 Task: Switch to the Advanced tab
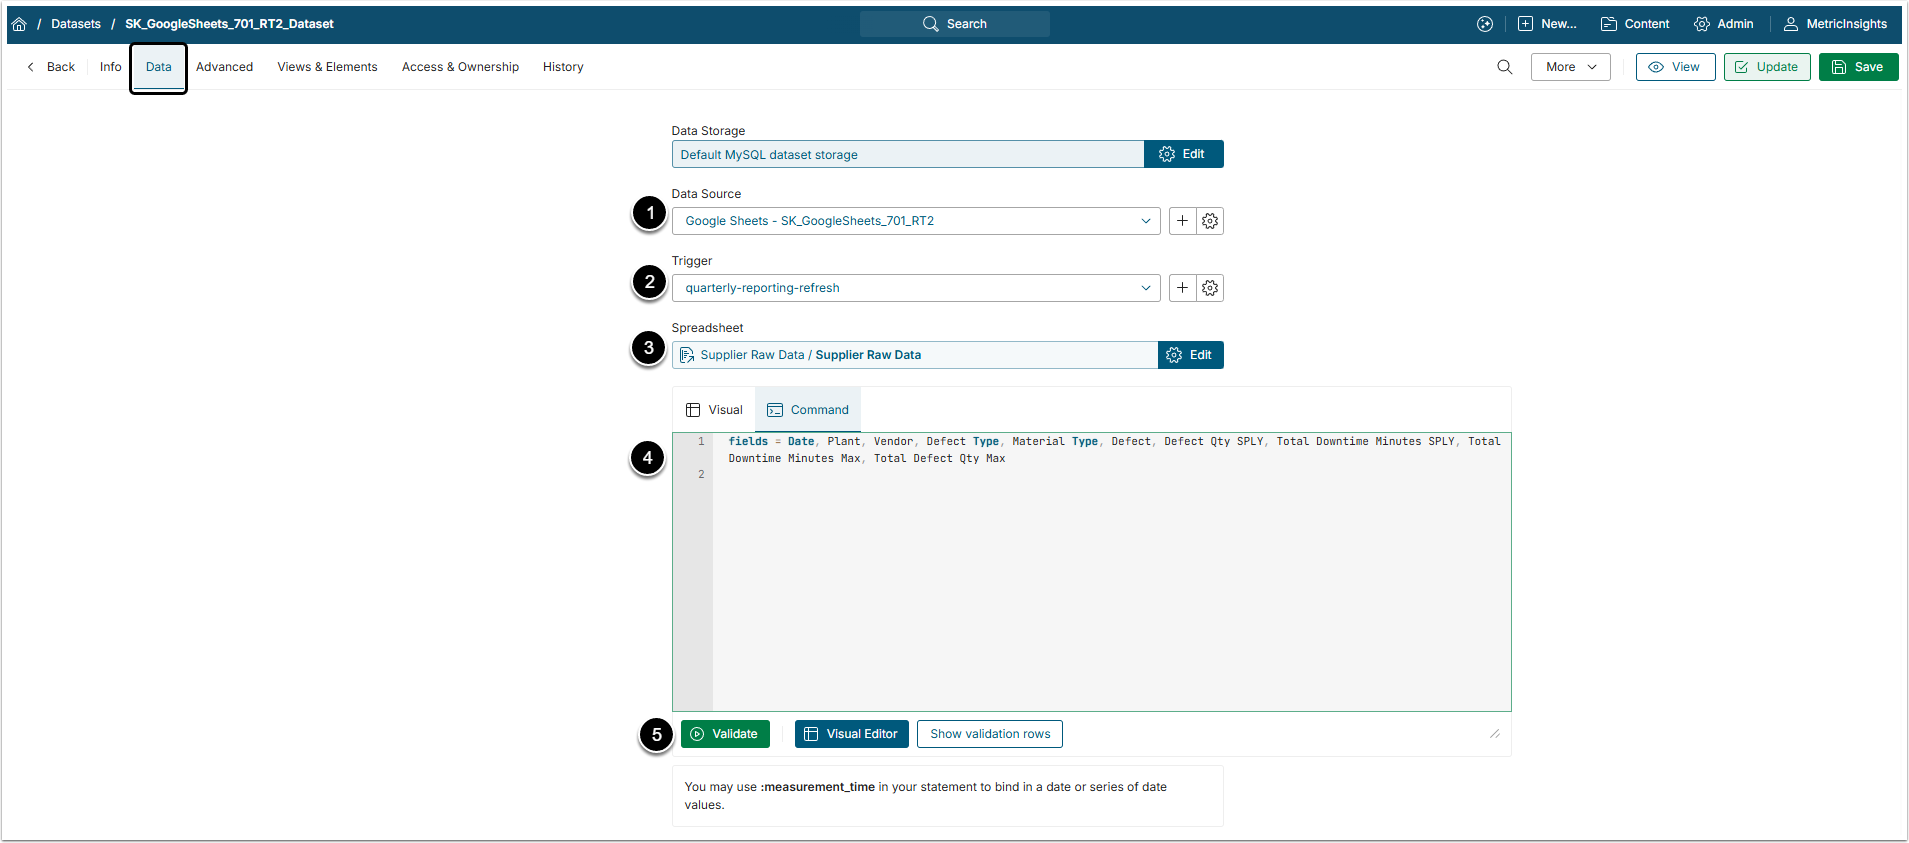pos(224,67)
